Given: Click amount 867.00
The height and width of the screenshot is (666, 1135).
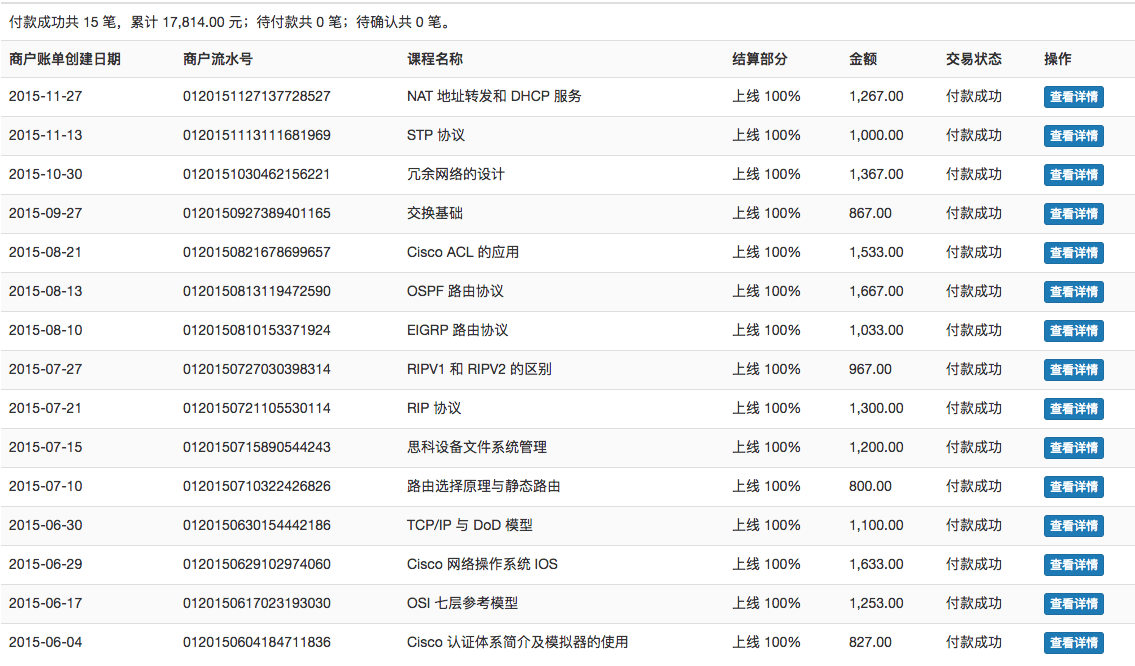Looking at the screenshot, I should [870, 214].
